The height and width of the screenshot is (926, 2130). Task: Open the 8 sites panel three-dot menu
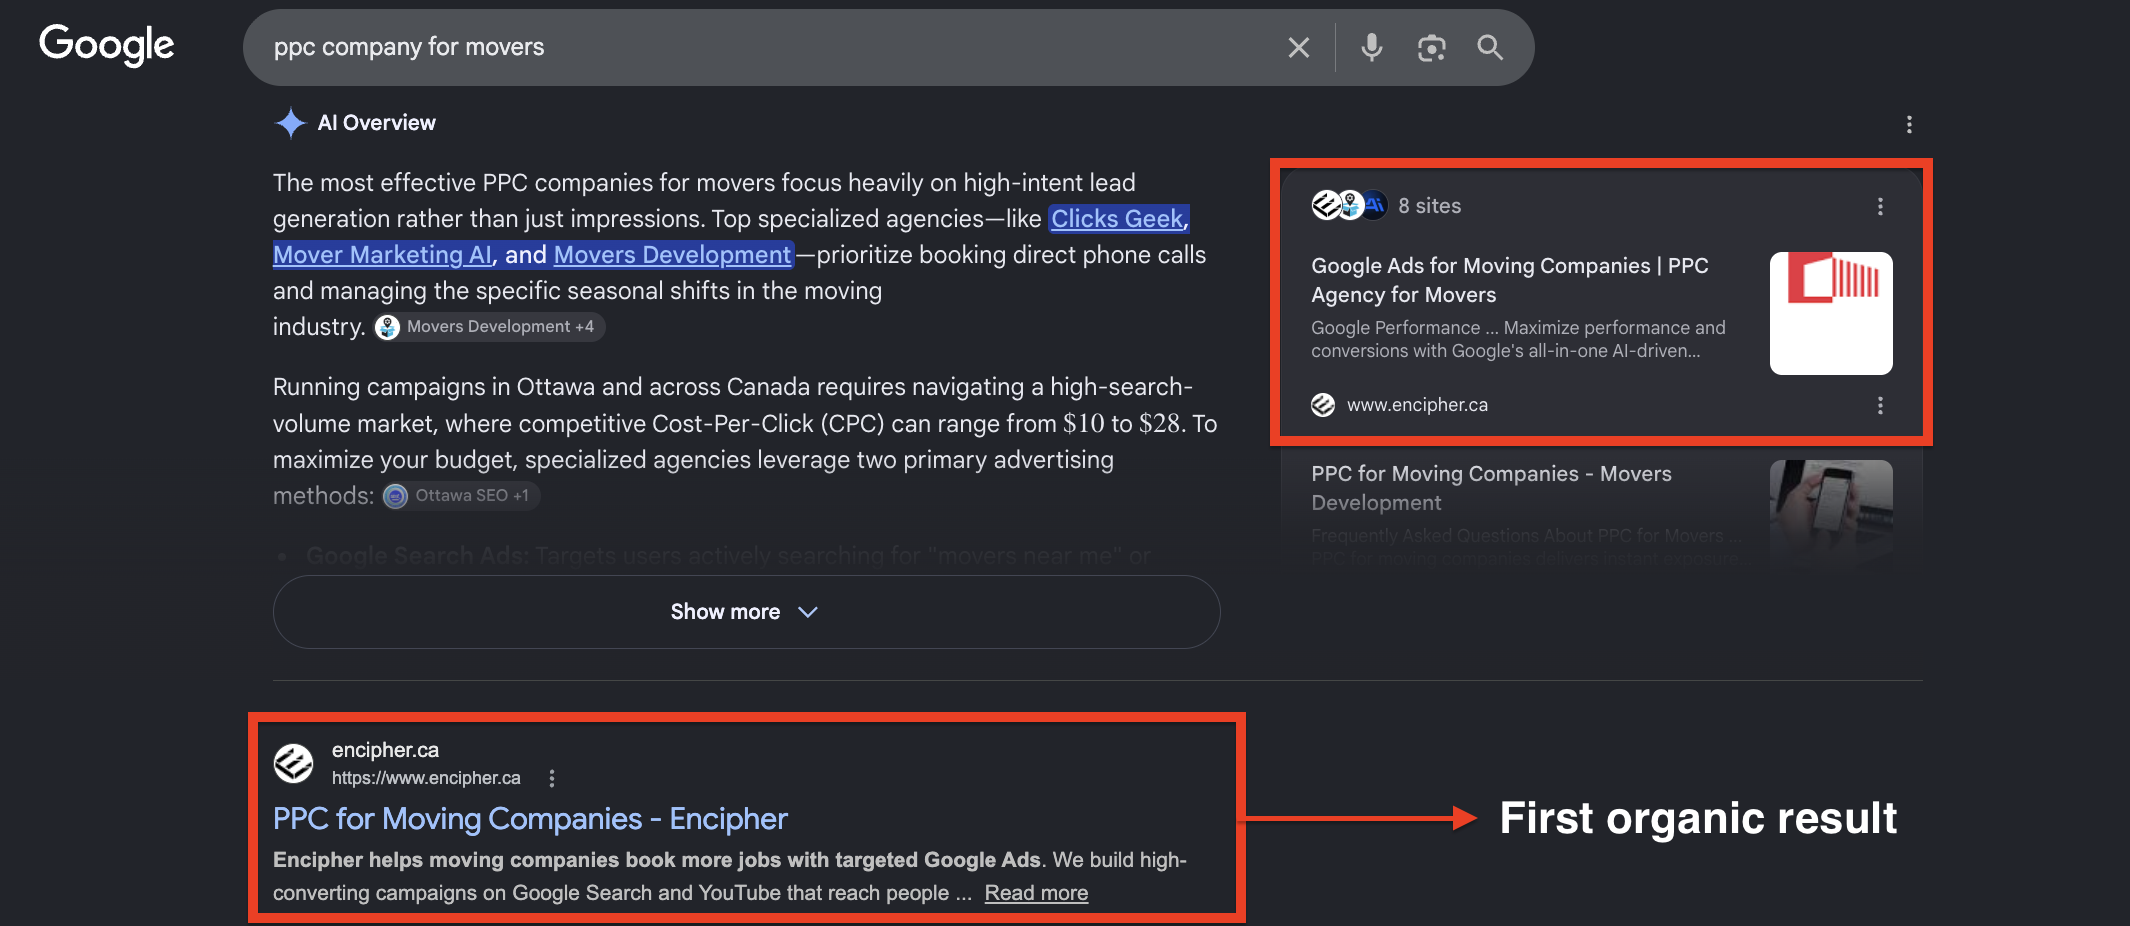(x=1880, y=206)
